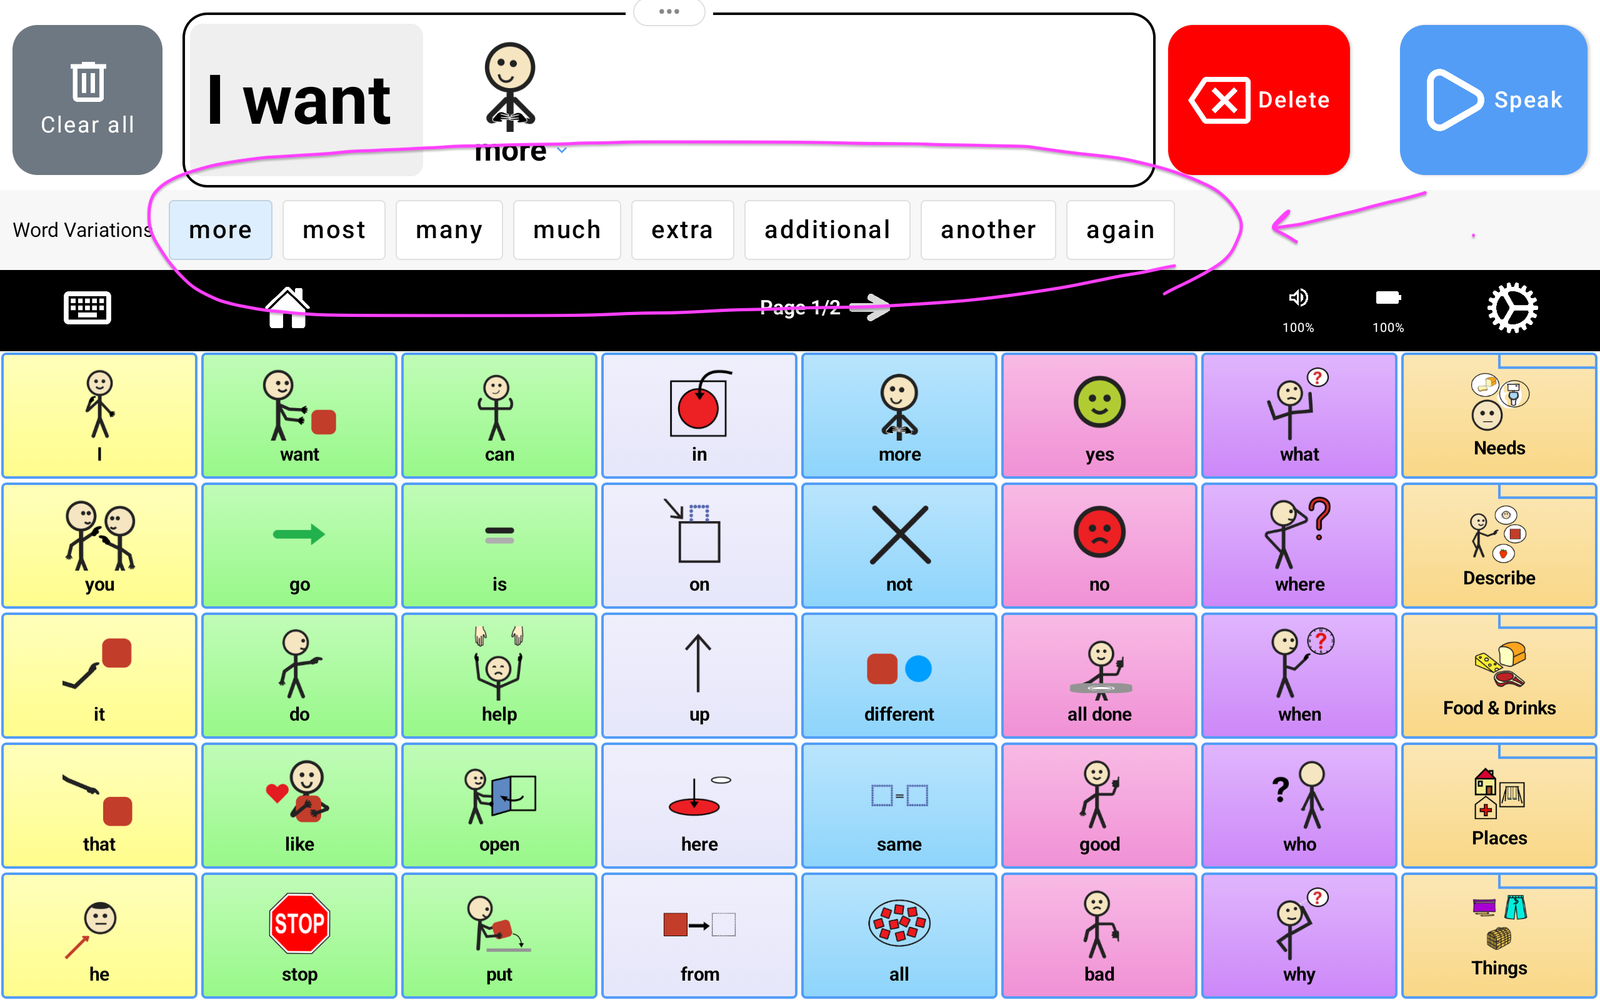The height and width of the screenshot is (1000, 1600).
Task: Open the Food & Drinks folder
Action: point(1499,675)
